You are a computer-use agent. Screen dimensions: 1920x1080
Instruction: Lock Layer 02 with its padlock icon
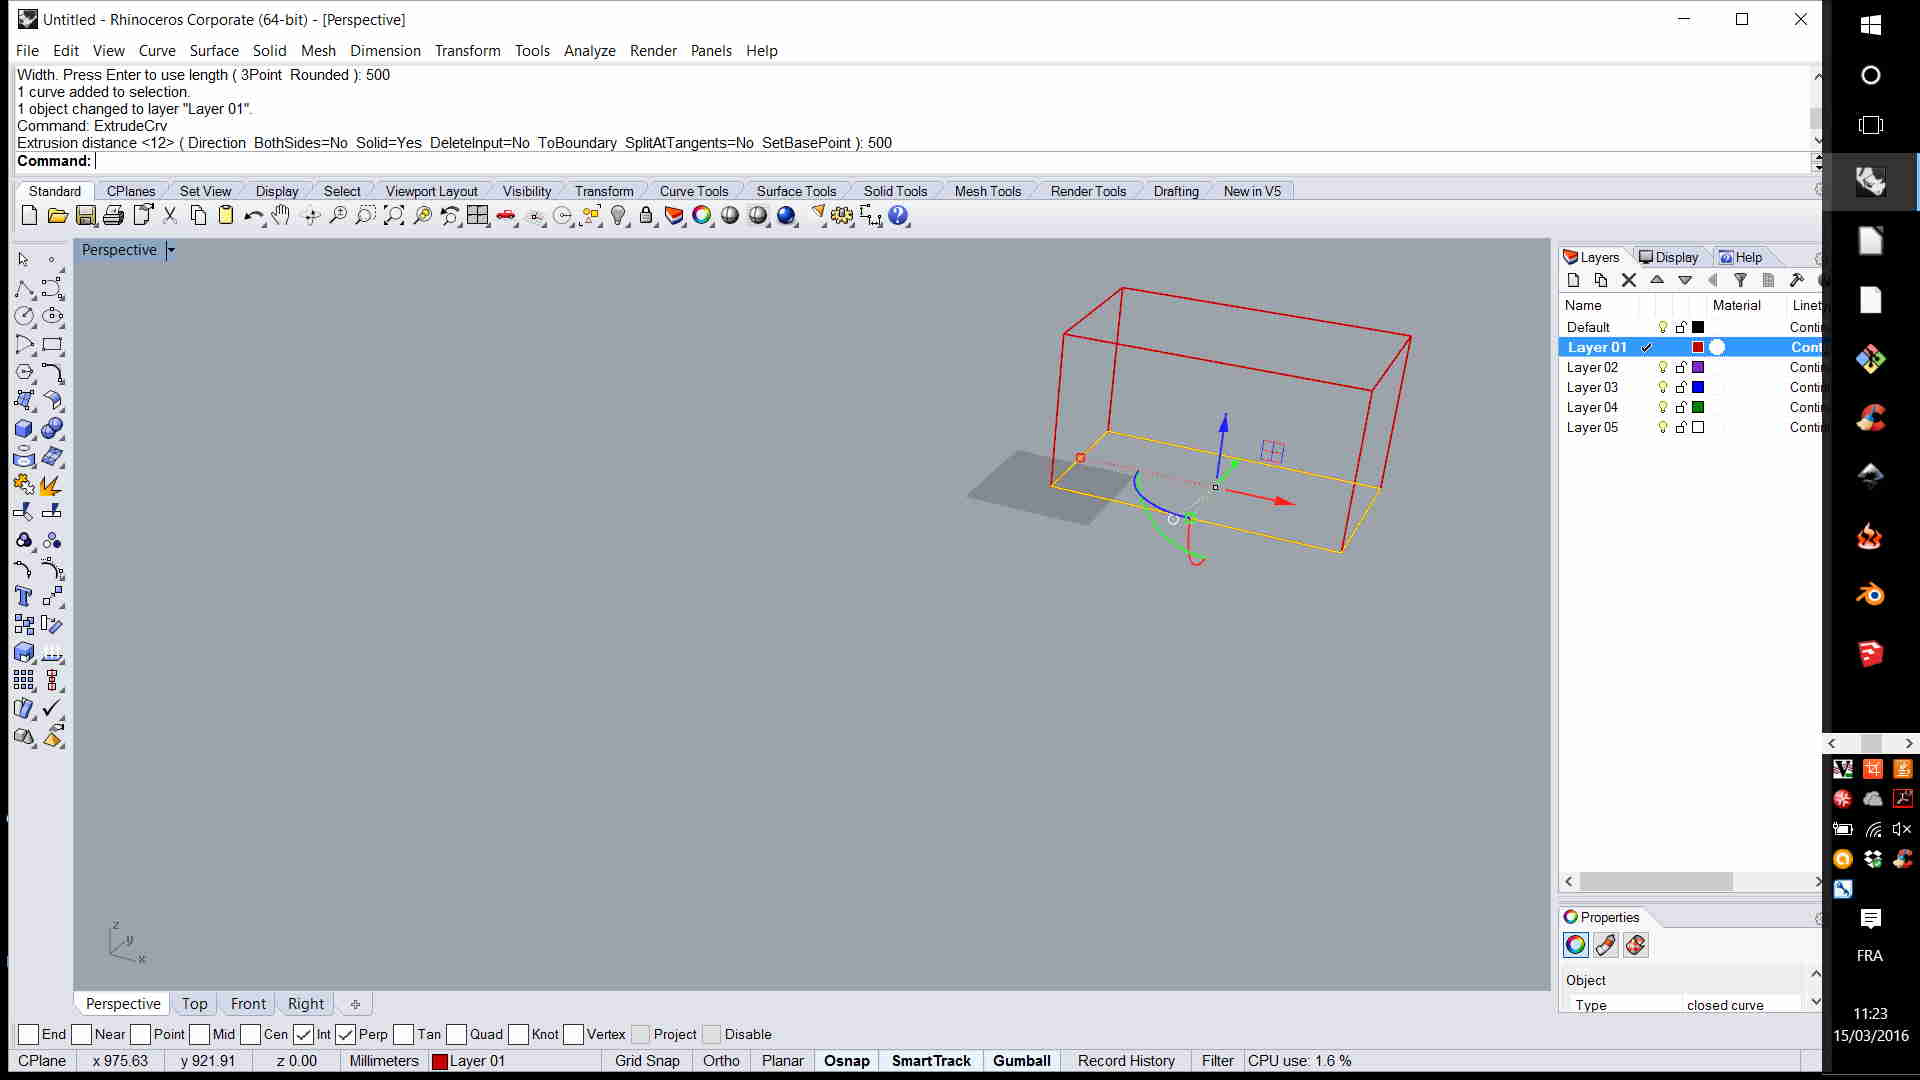point(1681,367)
